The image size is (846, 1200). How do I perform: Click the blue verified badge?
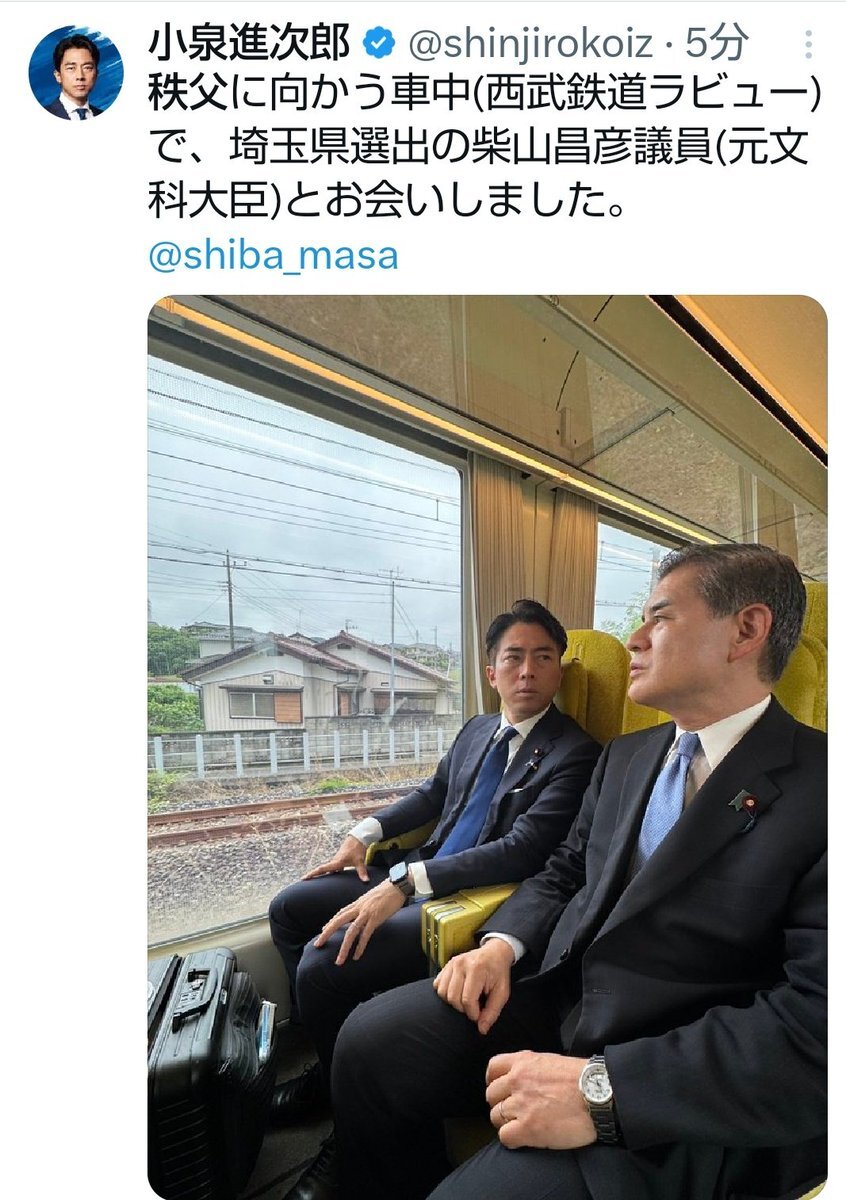[x=377, y=44]
